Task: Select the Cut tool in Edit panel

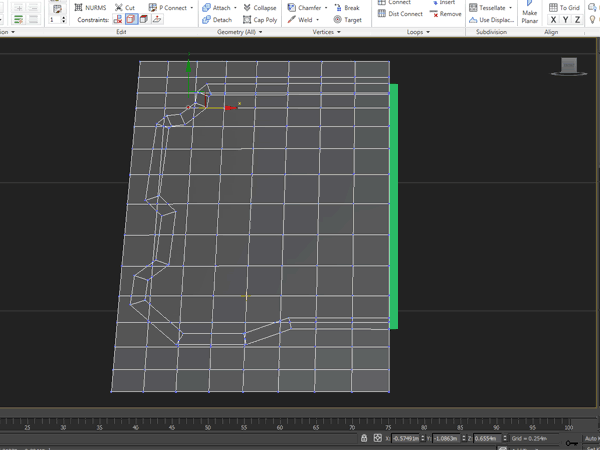Action: [124, 7]
